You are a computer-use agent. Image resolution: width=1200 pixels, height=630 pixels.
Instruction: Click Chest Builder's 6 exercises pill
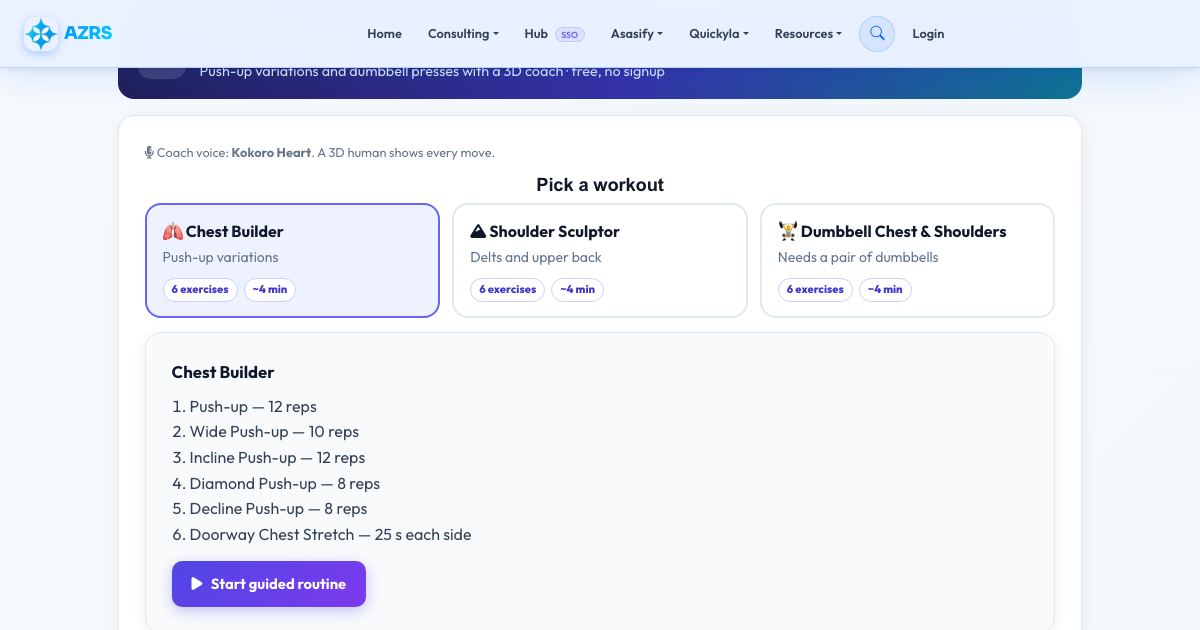pyautogui.click(x=200, y=290)
